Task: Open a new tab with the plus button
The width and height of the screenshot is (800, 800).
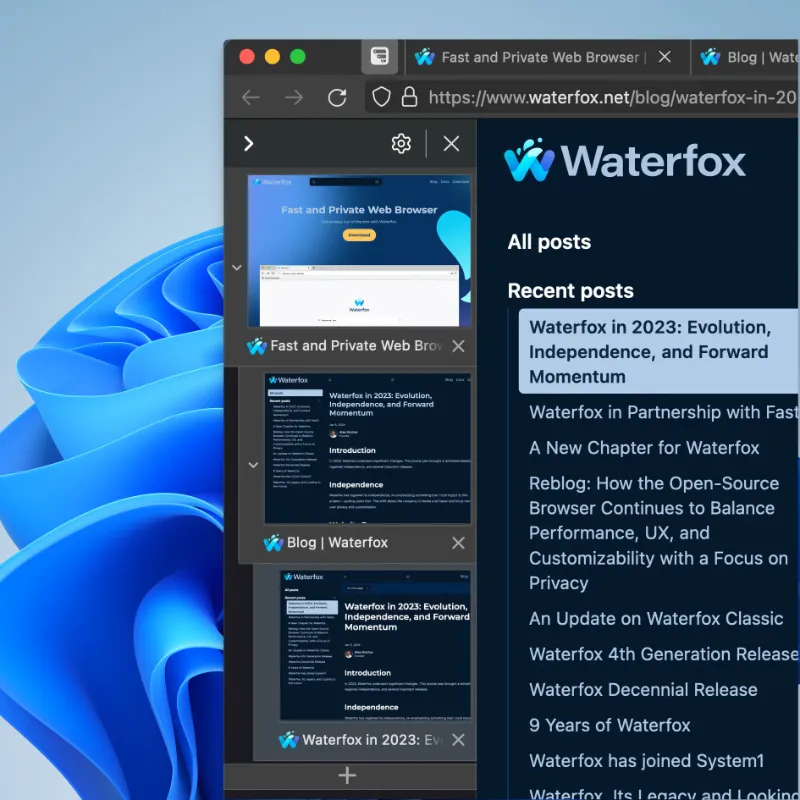Action: click(x=347, y=774)
